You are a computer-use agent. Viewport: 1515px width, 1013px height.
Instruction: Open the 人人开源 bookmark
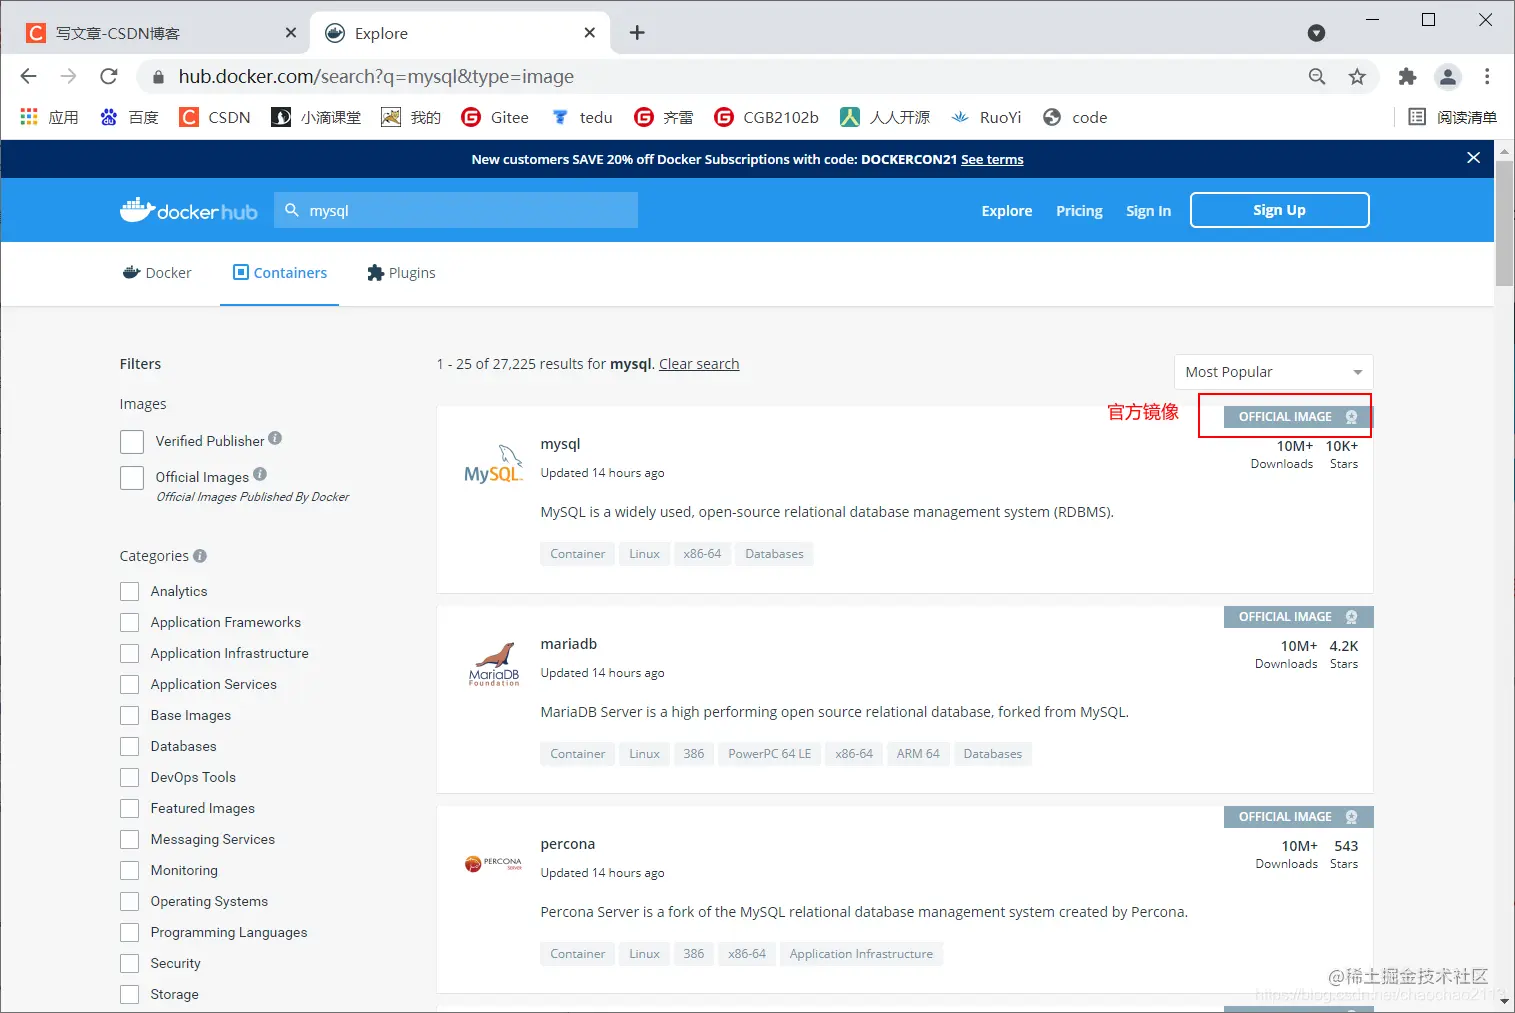point(886,117)
